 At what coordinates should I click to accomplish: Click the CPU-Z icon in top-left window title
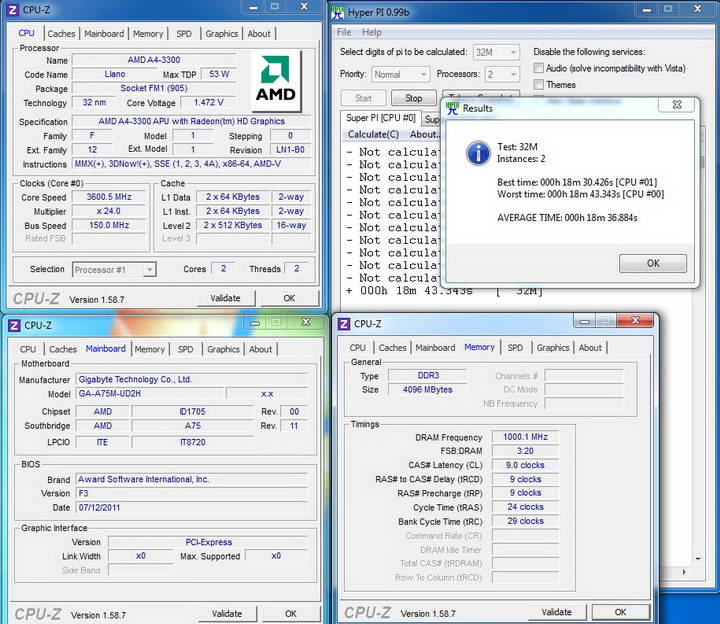tap(13, 10)
